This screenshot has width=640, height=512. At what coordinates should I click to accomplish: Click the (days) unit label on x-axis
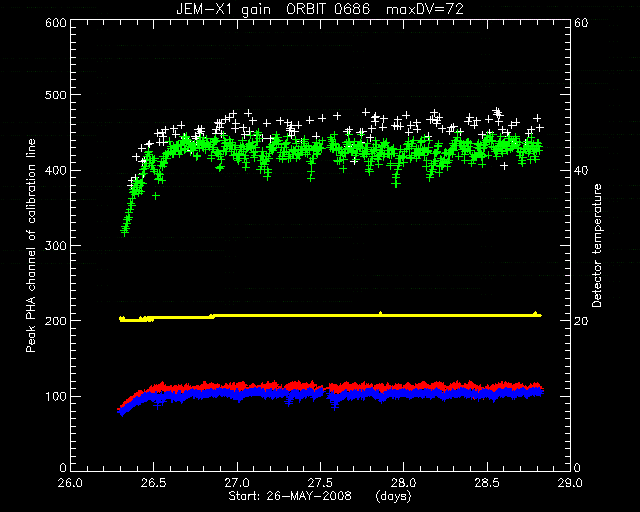pos(393,496)
